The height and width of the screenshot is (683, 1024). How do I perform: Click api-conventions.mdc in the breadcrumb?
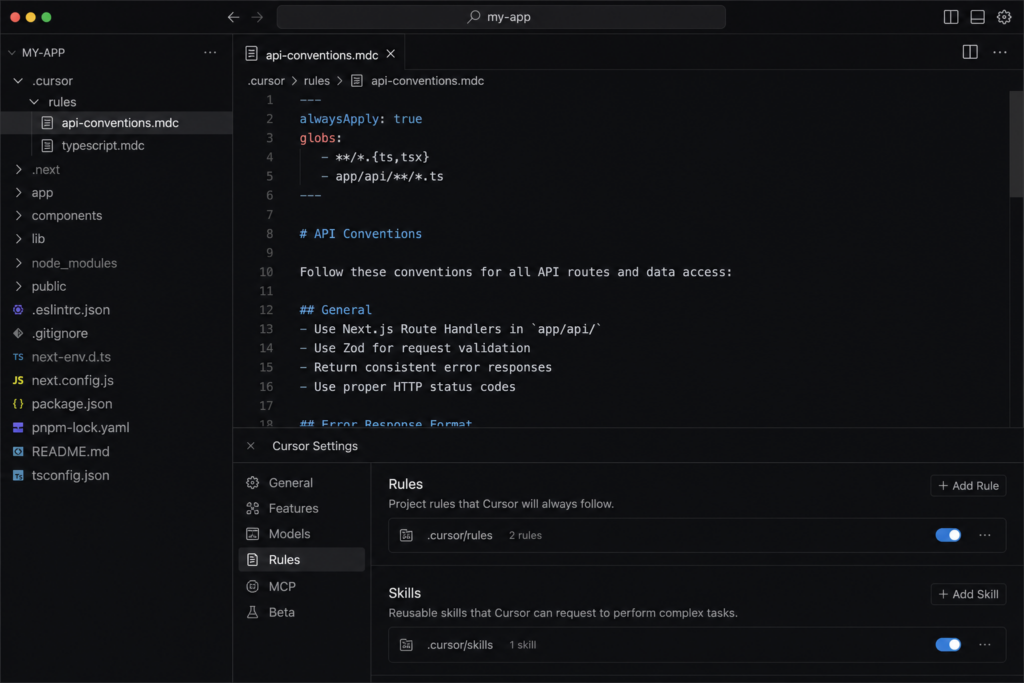[427, 81]
